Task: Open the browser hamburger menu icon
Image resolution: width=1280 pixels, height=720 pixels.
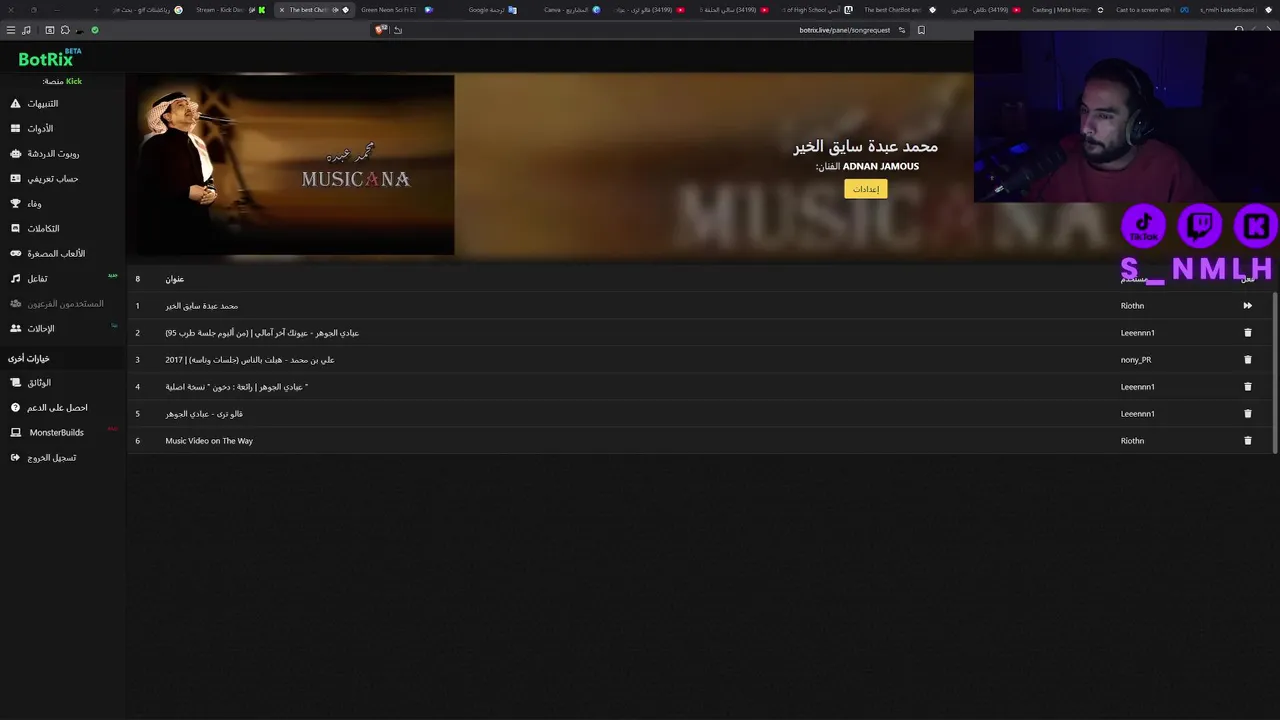Action: click(11, 30)
